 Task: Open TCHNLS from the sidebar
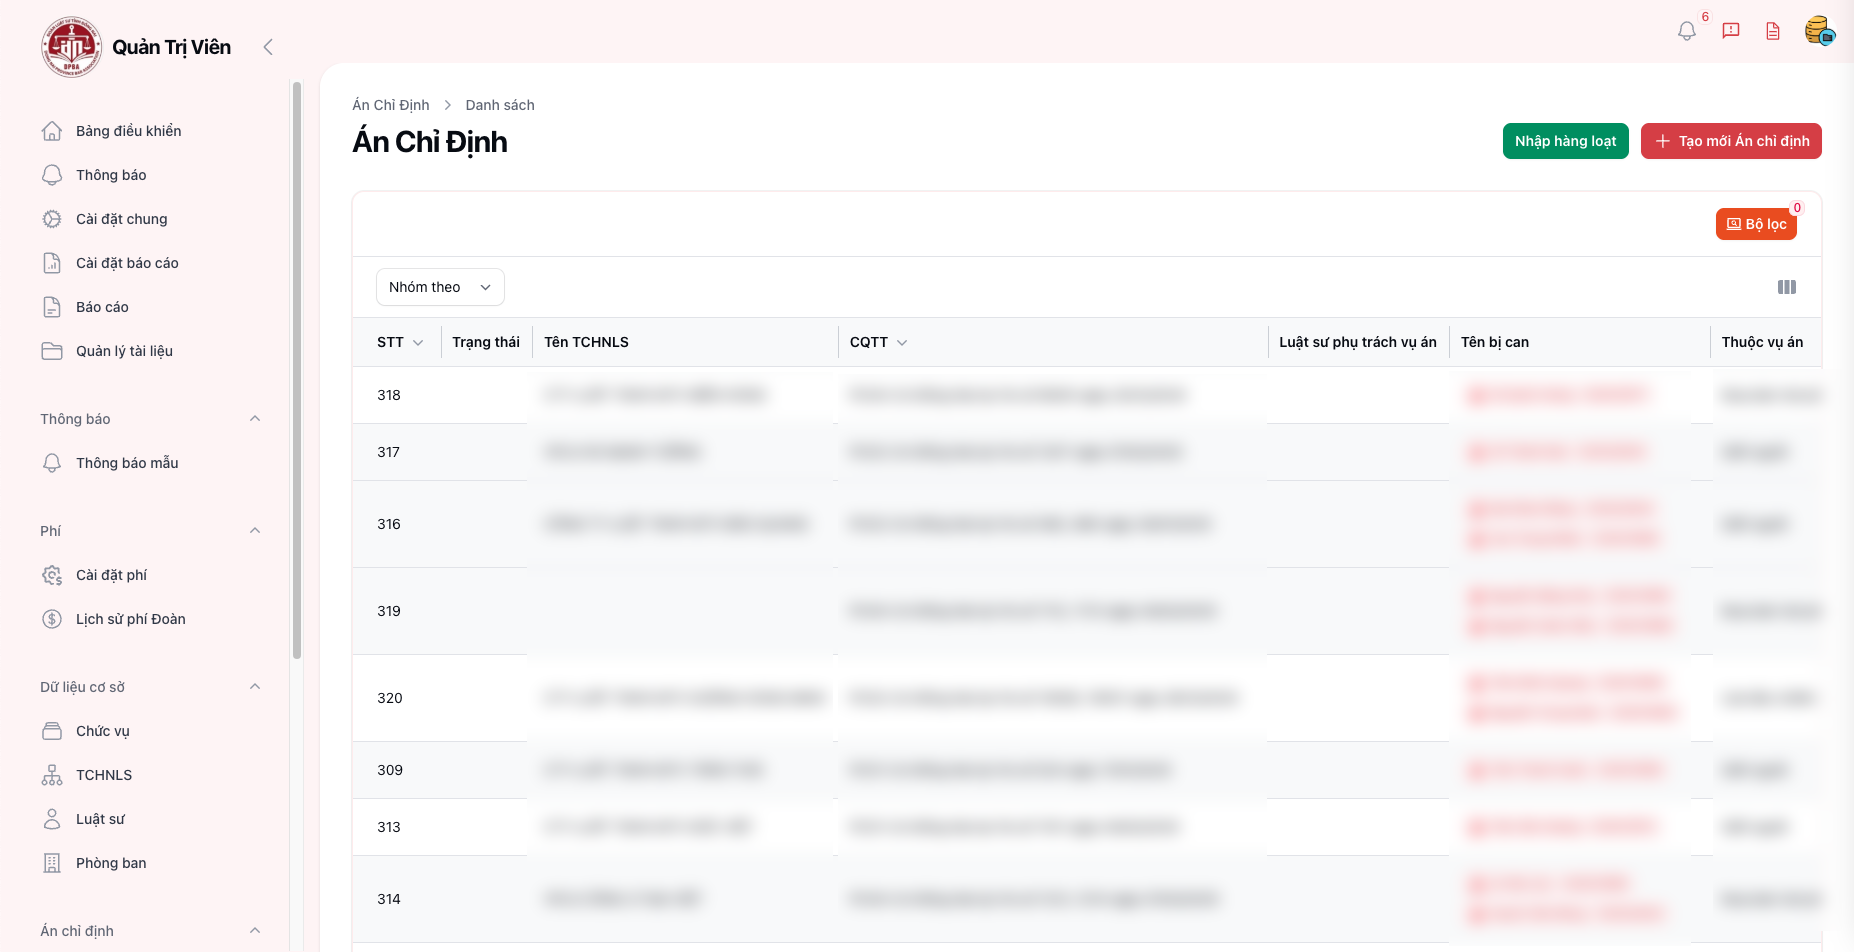[x=104, y=775]
